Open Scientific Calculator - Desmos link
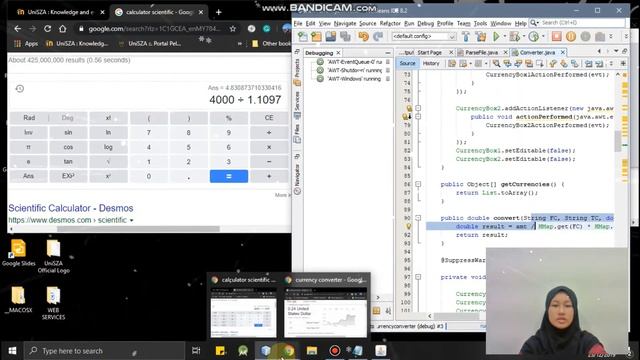The image size is (640, 360). pyautogui.click(x=71, y=208)
